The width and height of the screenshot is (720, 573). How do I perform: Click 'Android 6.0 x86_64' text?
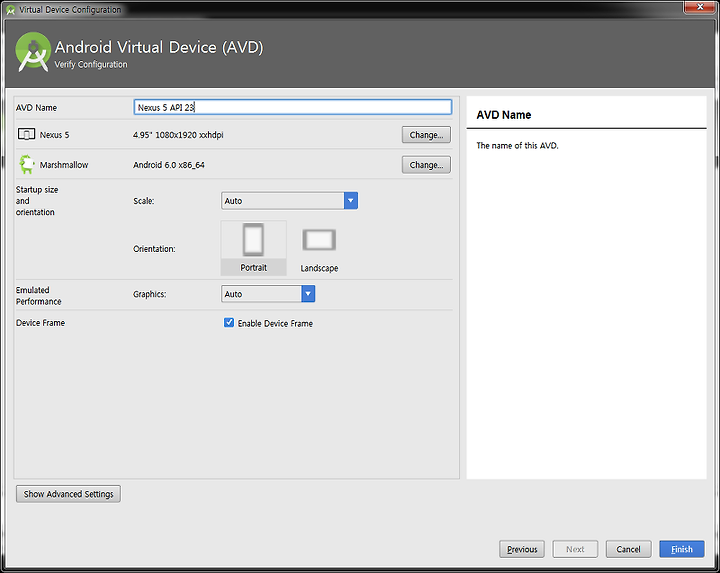169,165
